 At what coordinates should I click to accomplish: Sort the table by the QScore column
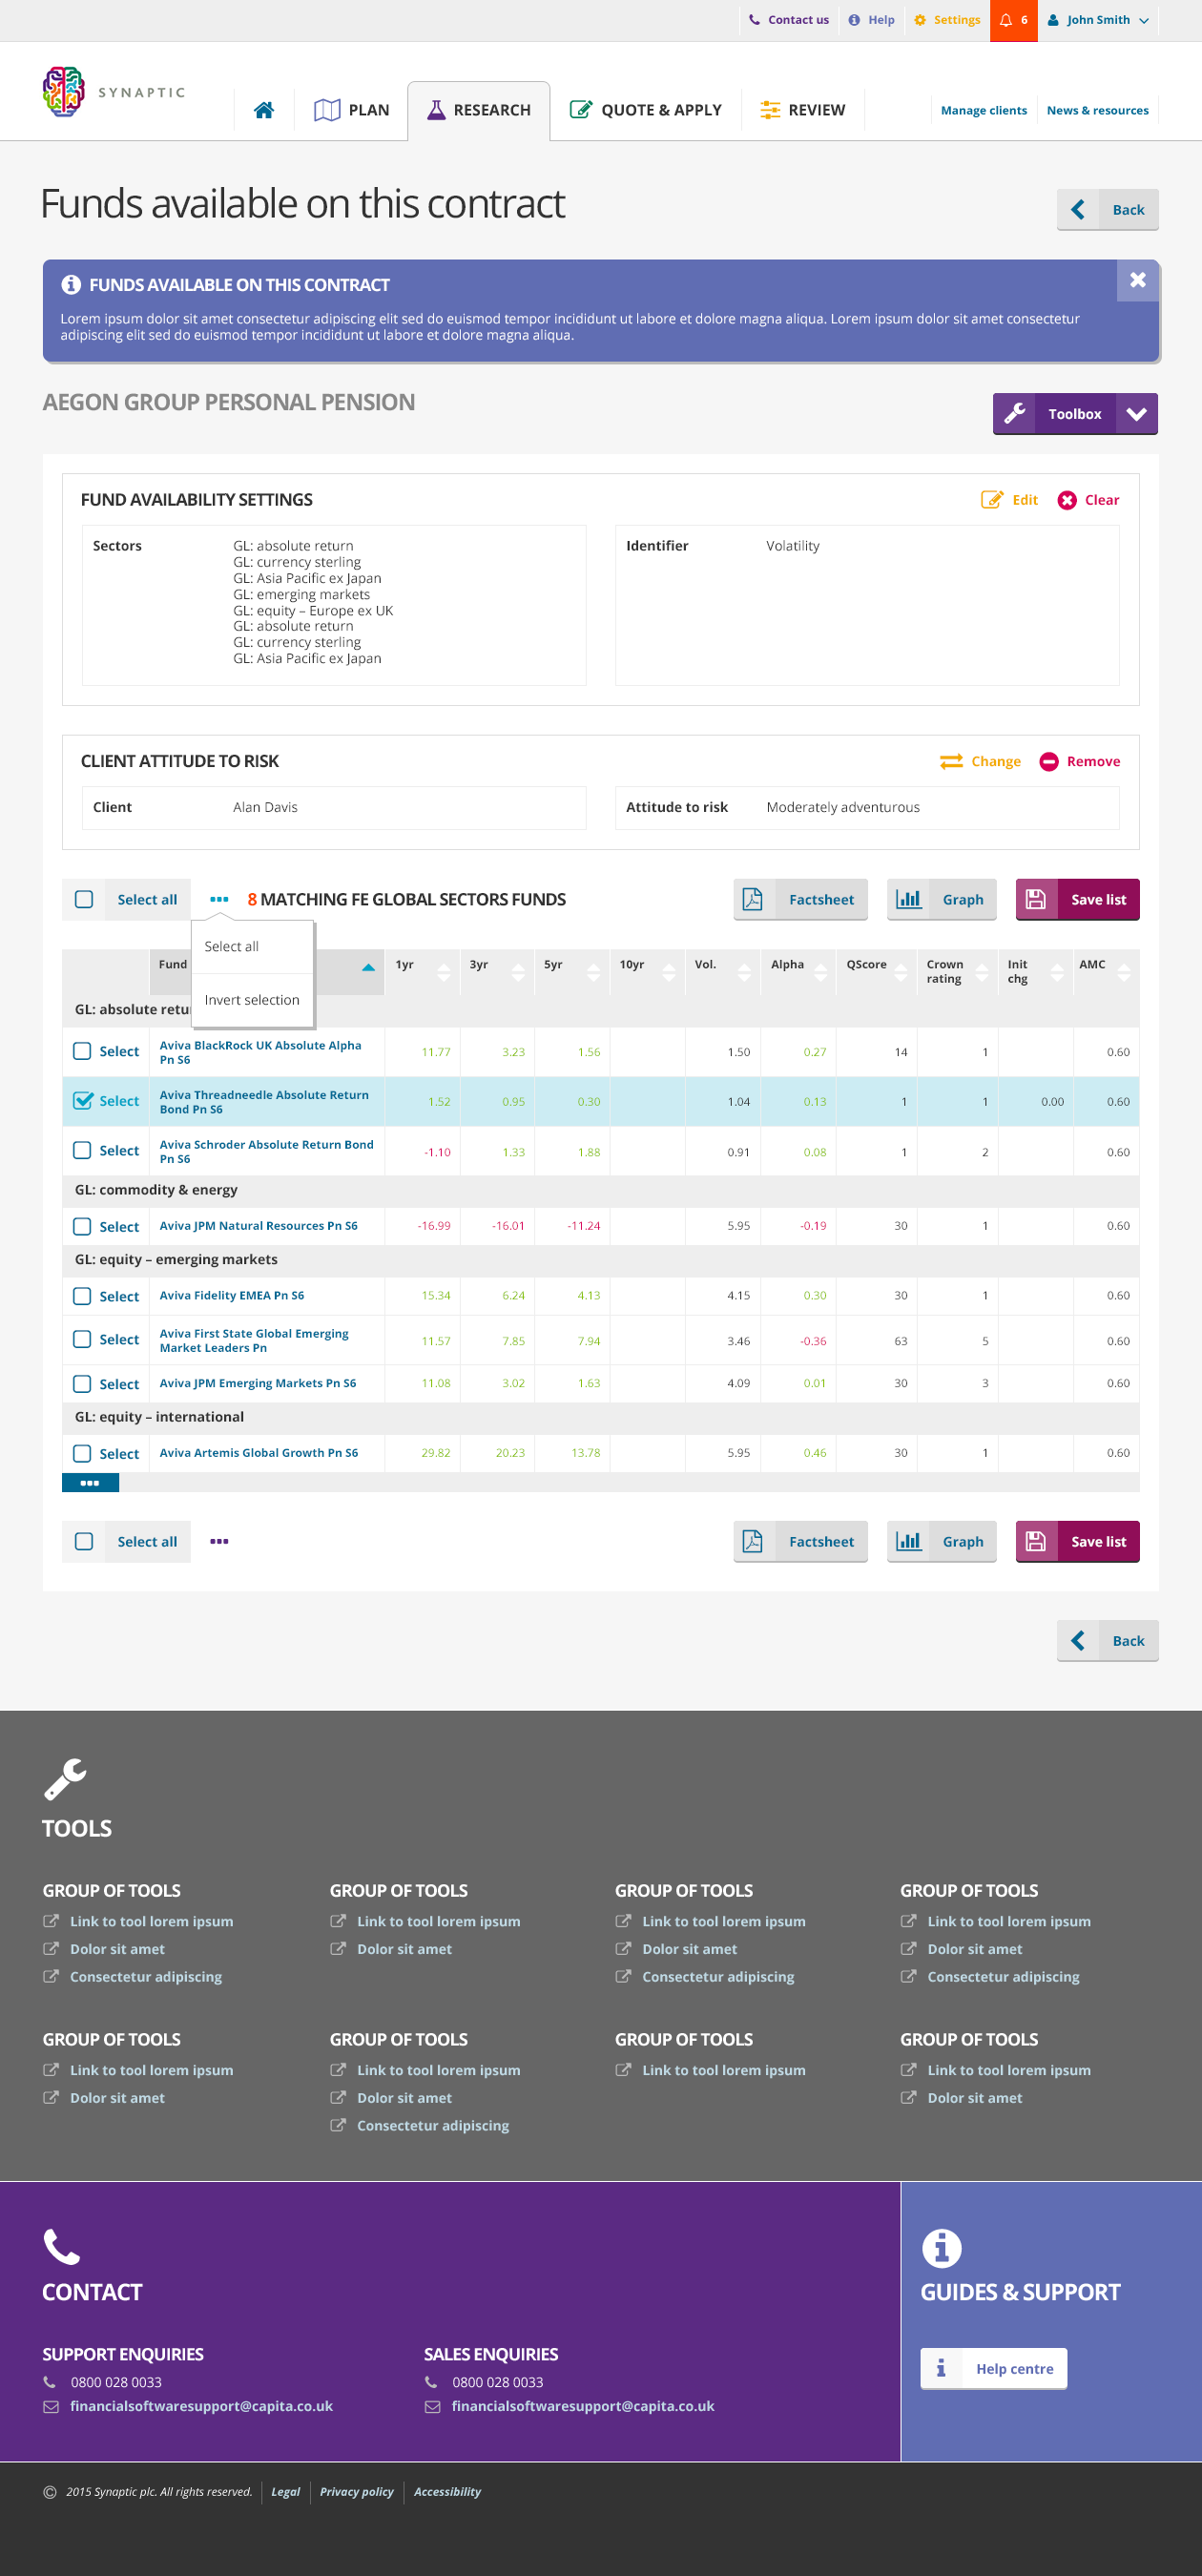point(901,972)
